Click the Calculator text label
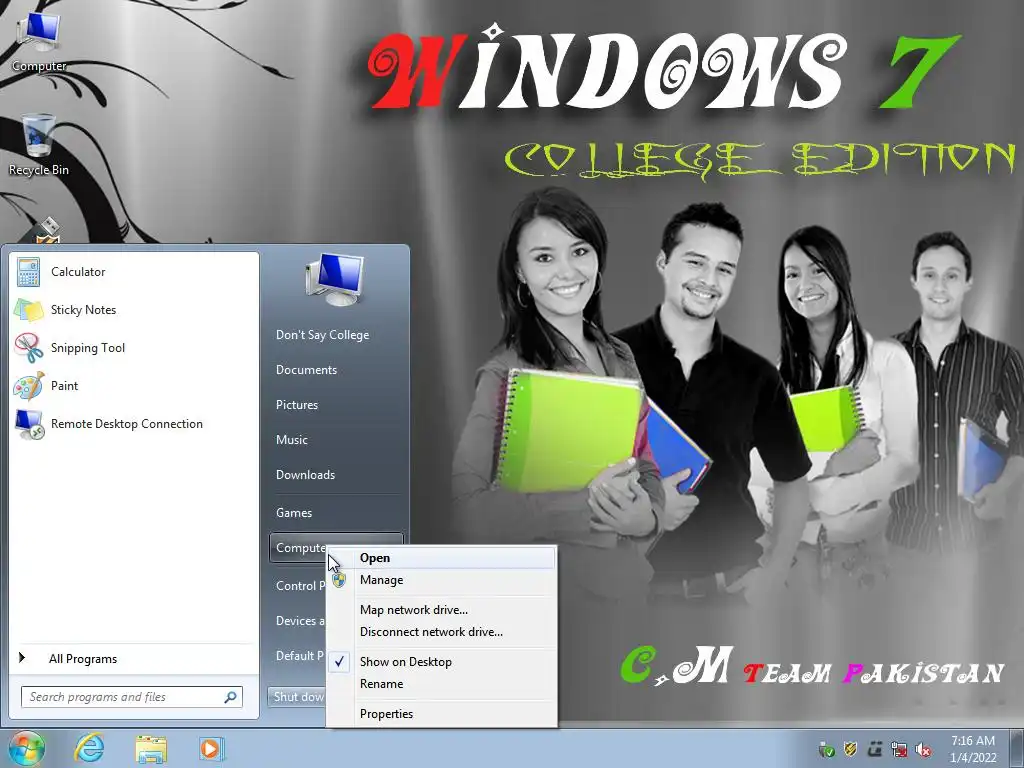The width and height of the screenshot is (1024, 768). coord(78,272)
